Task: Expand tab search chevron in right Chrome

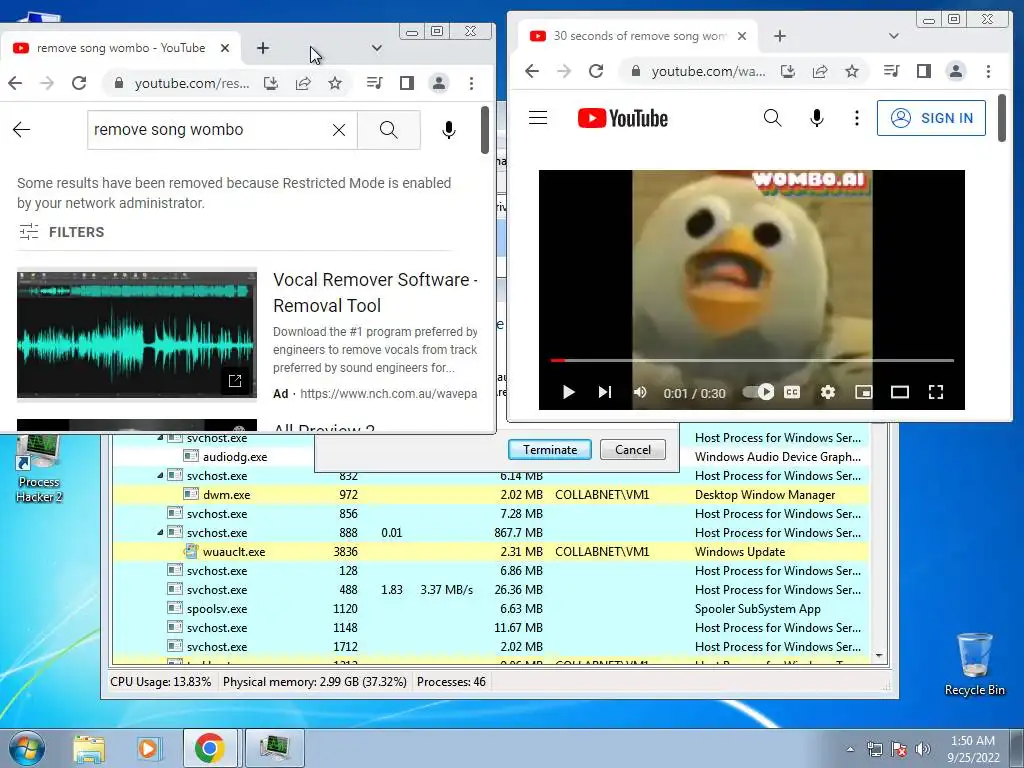Action: 893,36
